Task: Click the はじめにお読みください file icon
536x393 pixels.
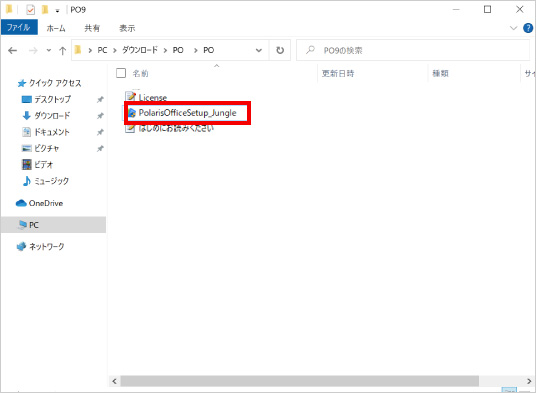Action: pos(130,128)
